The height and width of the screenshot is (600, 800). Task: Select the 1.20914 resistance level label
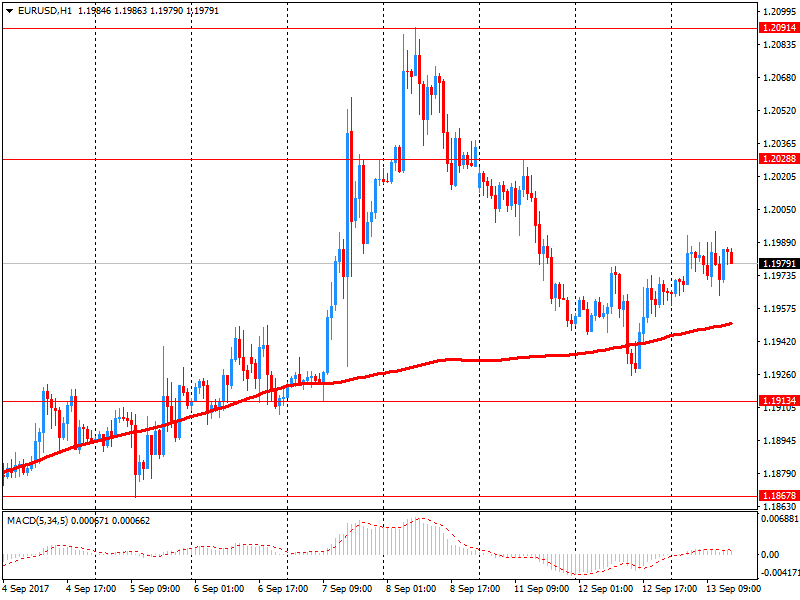tap(779, 28)
